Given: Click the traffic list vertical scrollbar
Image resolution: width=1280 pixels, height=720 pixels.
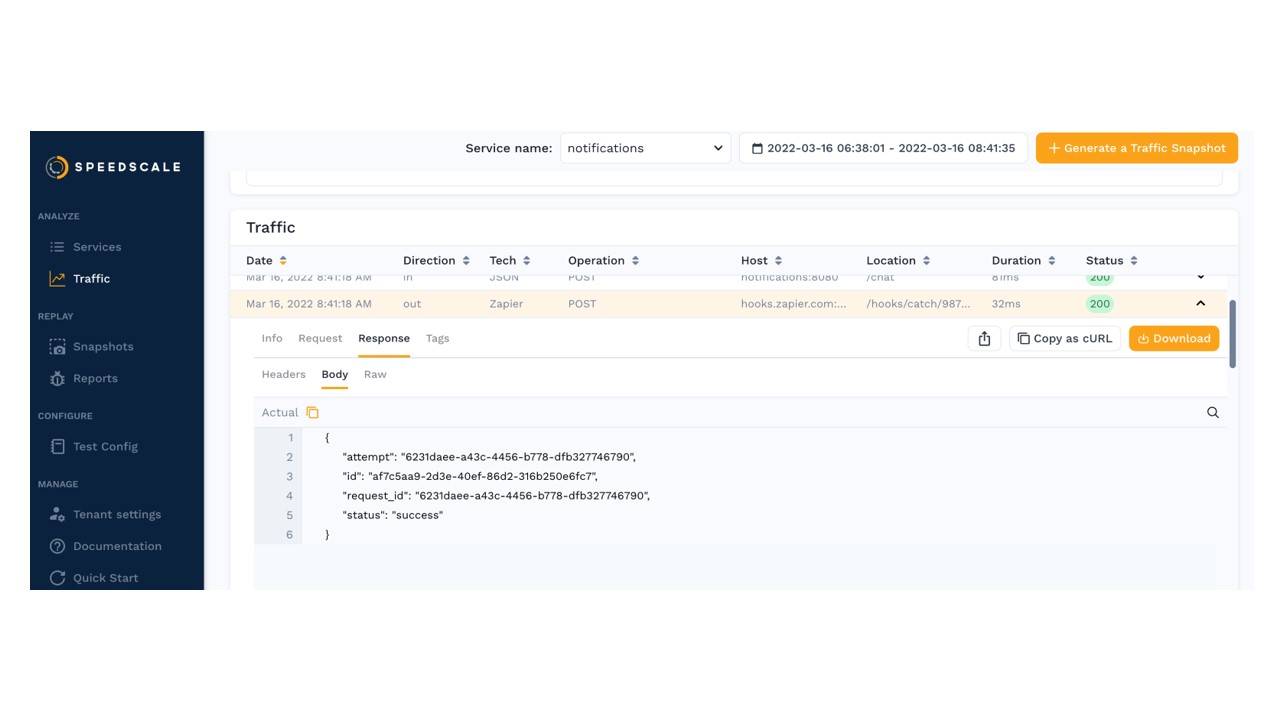Looking at the screenshot, I should click(x=1232, y=334).
